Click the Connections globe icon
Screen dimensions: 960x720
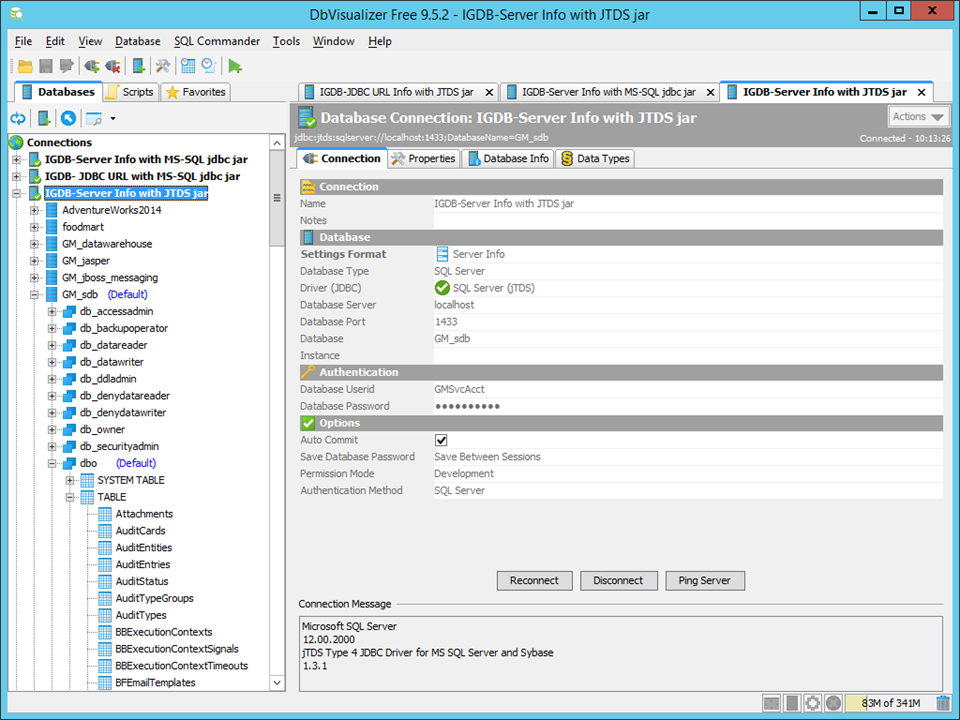17,143
